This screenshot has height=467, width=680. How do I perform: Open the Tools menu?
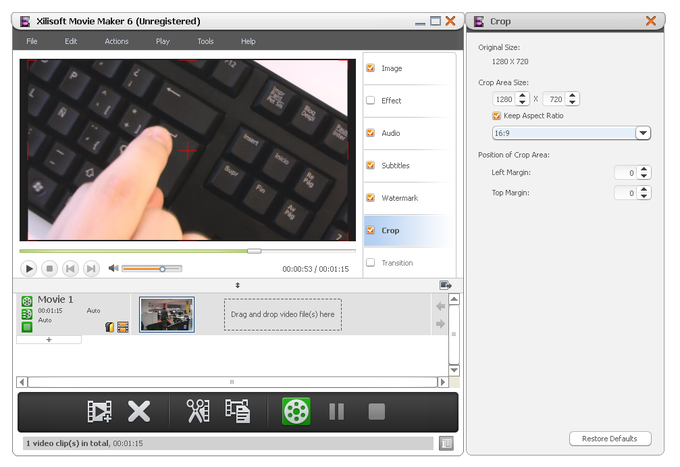tap(206, 41)
